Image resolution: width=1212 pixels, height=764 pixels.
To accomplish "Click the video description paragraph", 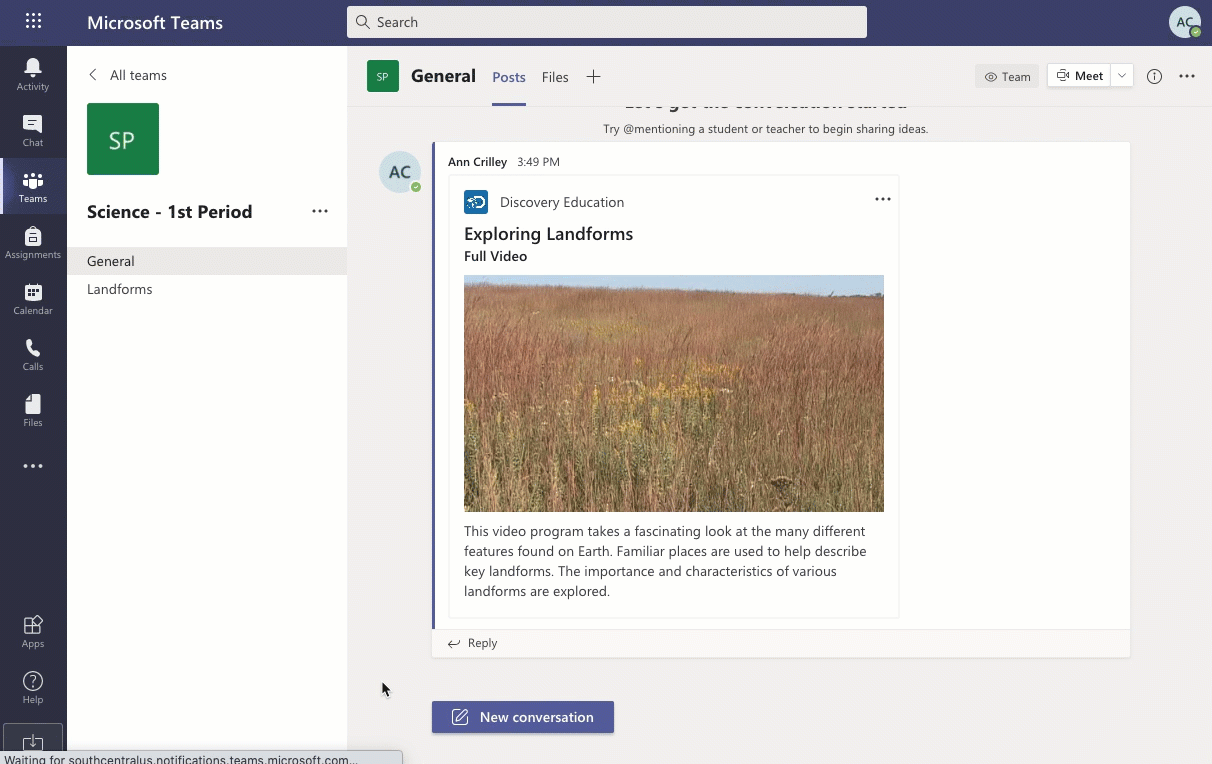I will [x=665, y=561].
